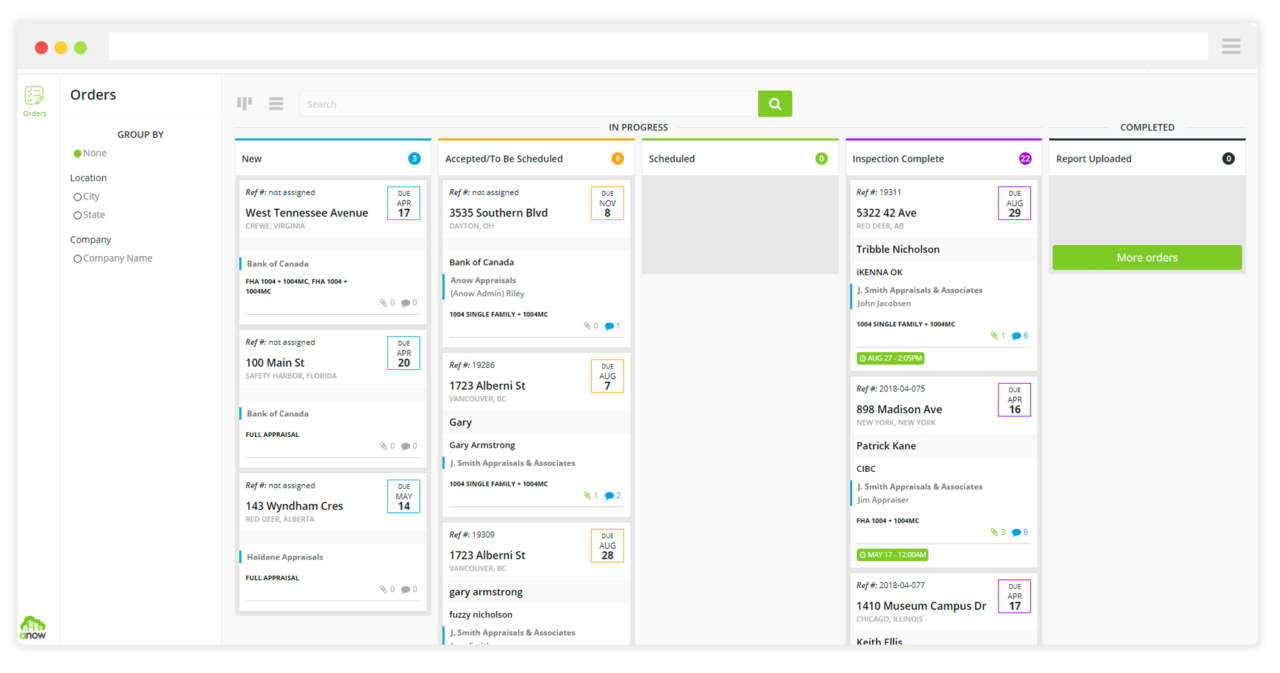1280x673 pixels.
Task: Open the browser hamburger menu icon
Action: tap(1231, 46)
